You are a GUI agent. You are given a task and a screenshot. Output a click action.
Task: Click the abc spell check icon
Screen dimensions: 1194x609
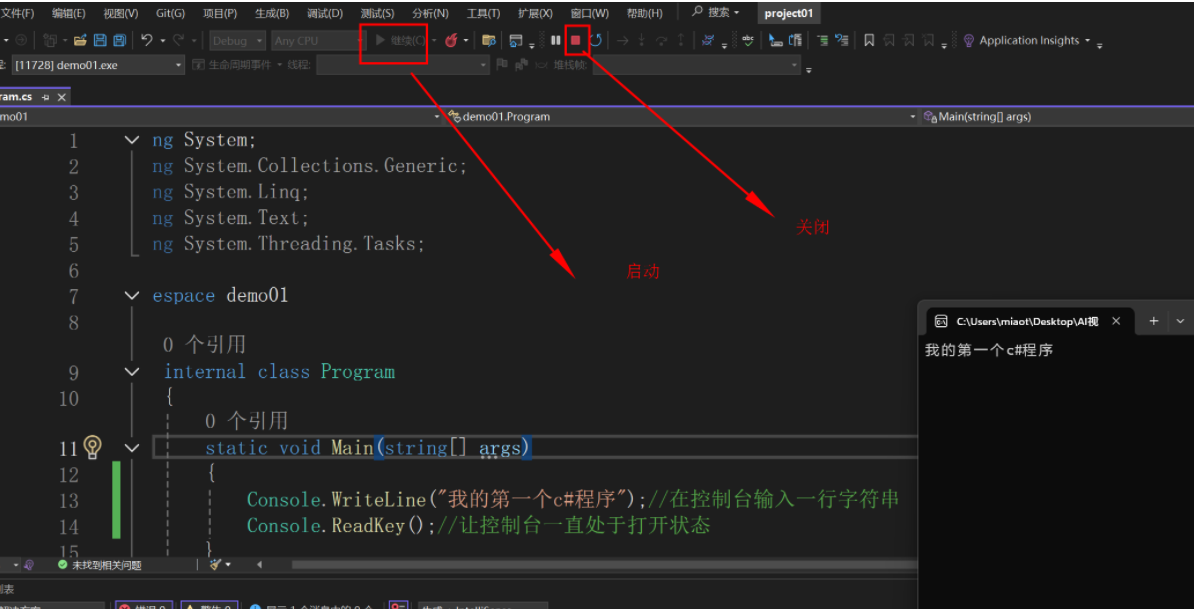point(748,40)
